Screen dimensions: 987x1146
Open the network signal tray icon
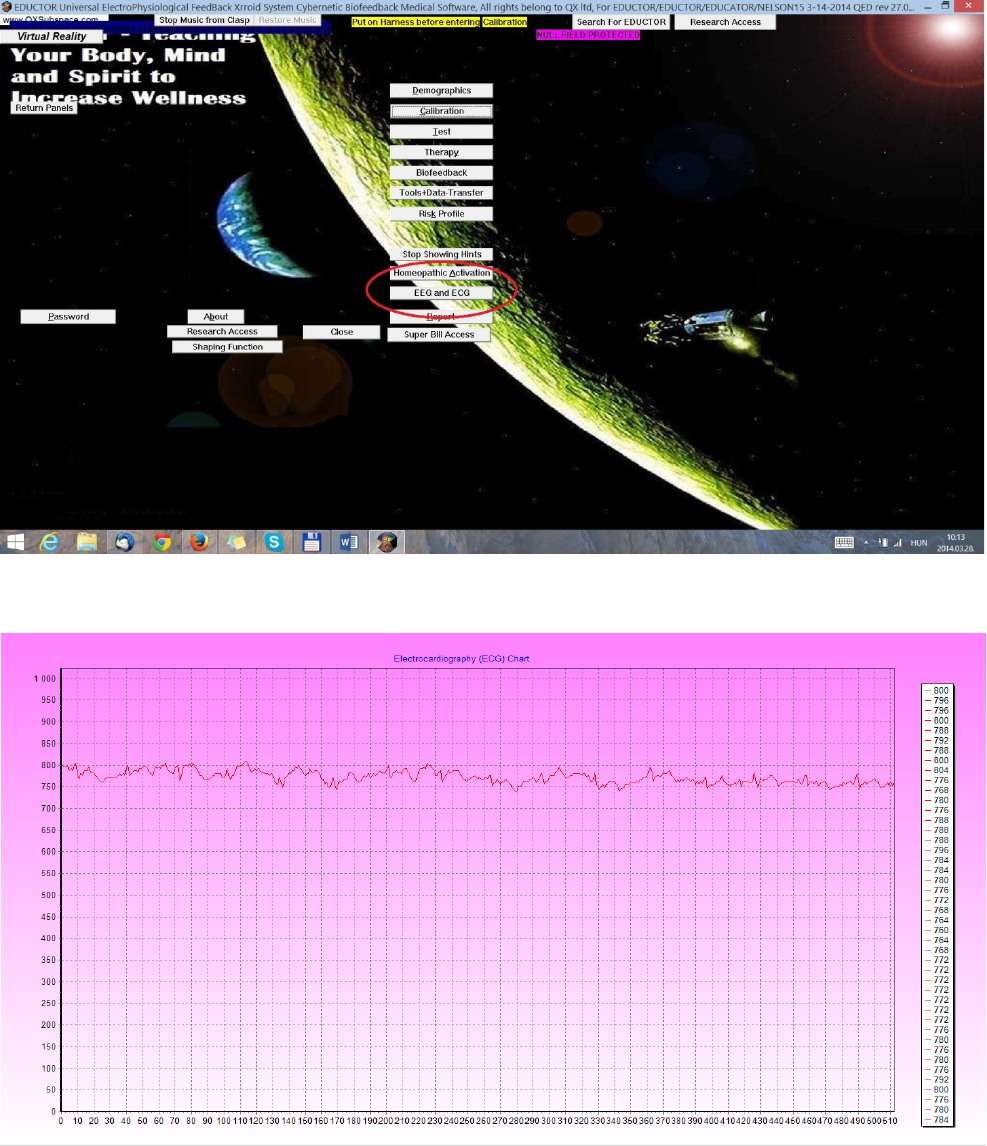pos(897,542)
